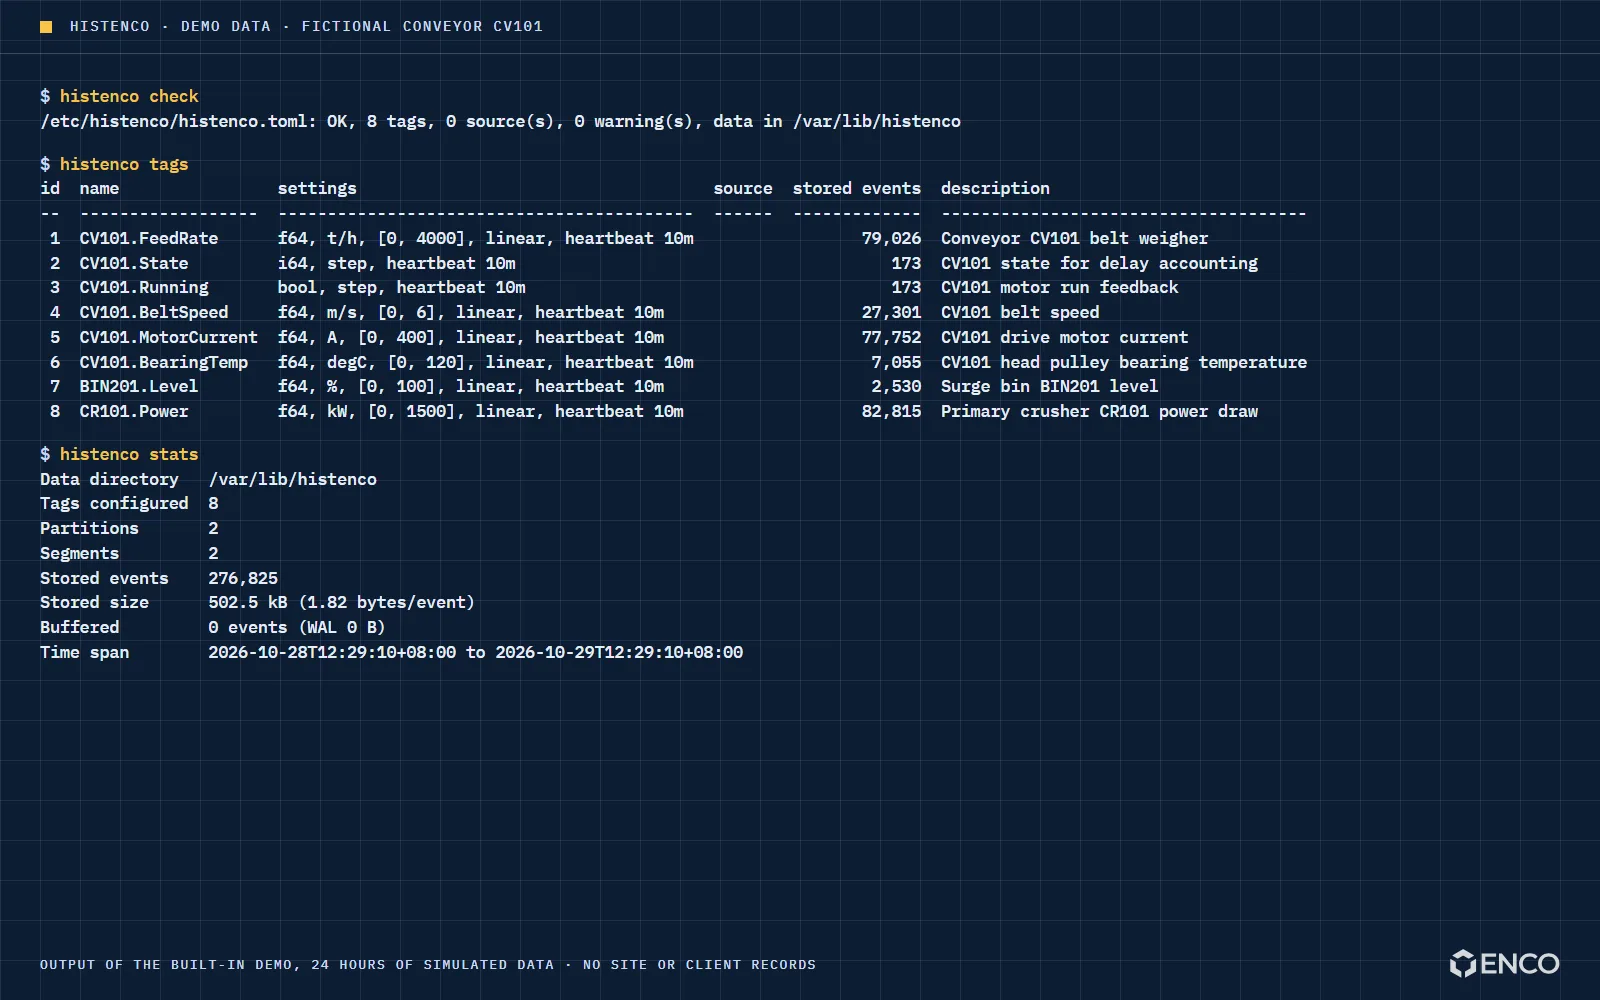
Task: Click 'CV101 motor run feedback' description
Action: 1059,287
